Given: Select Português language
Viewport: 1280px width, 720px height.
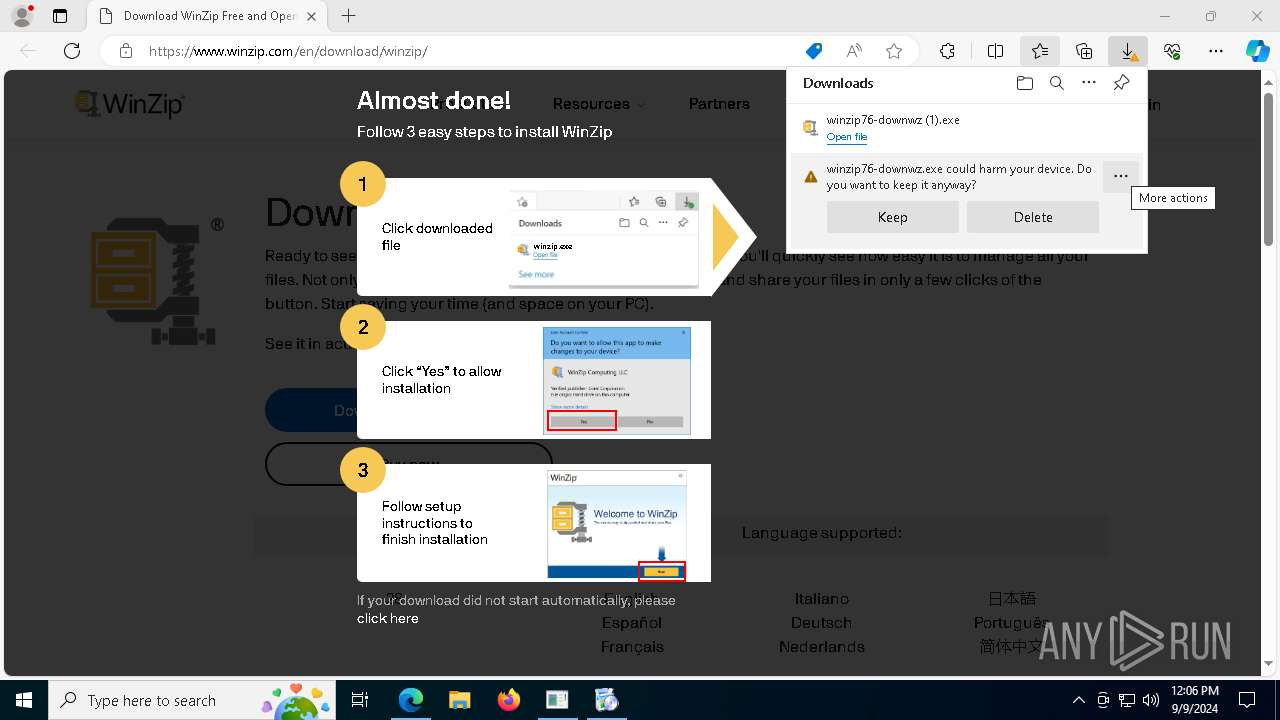Looking at the screenshot, I should pyautogui.click(x=1011, y=623).
